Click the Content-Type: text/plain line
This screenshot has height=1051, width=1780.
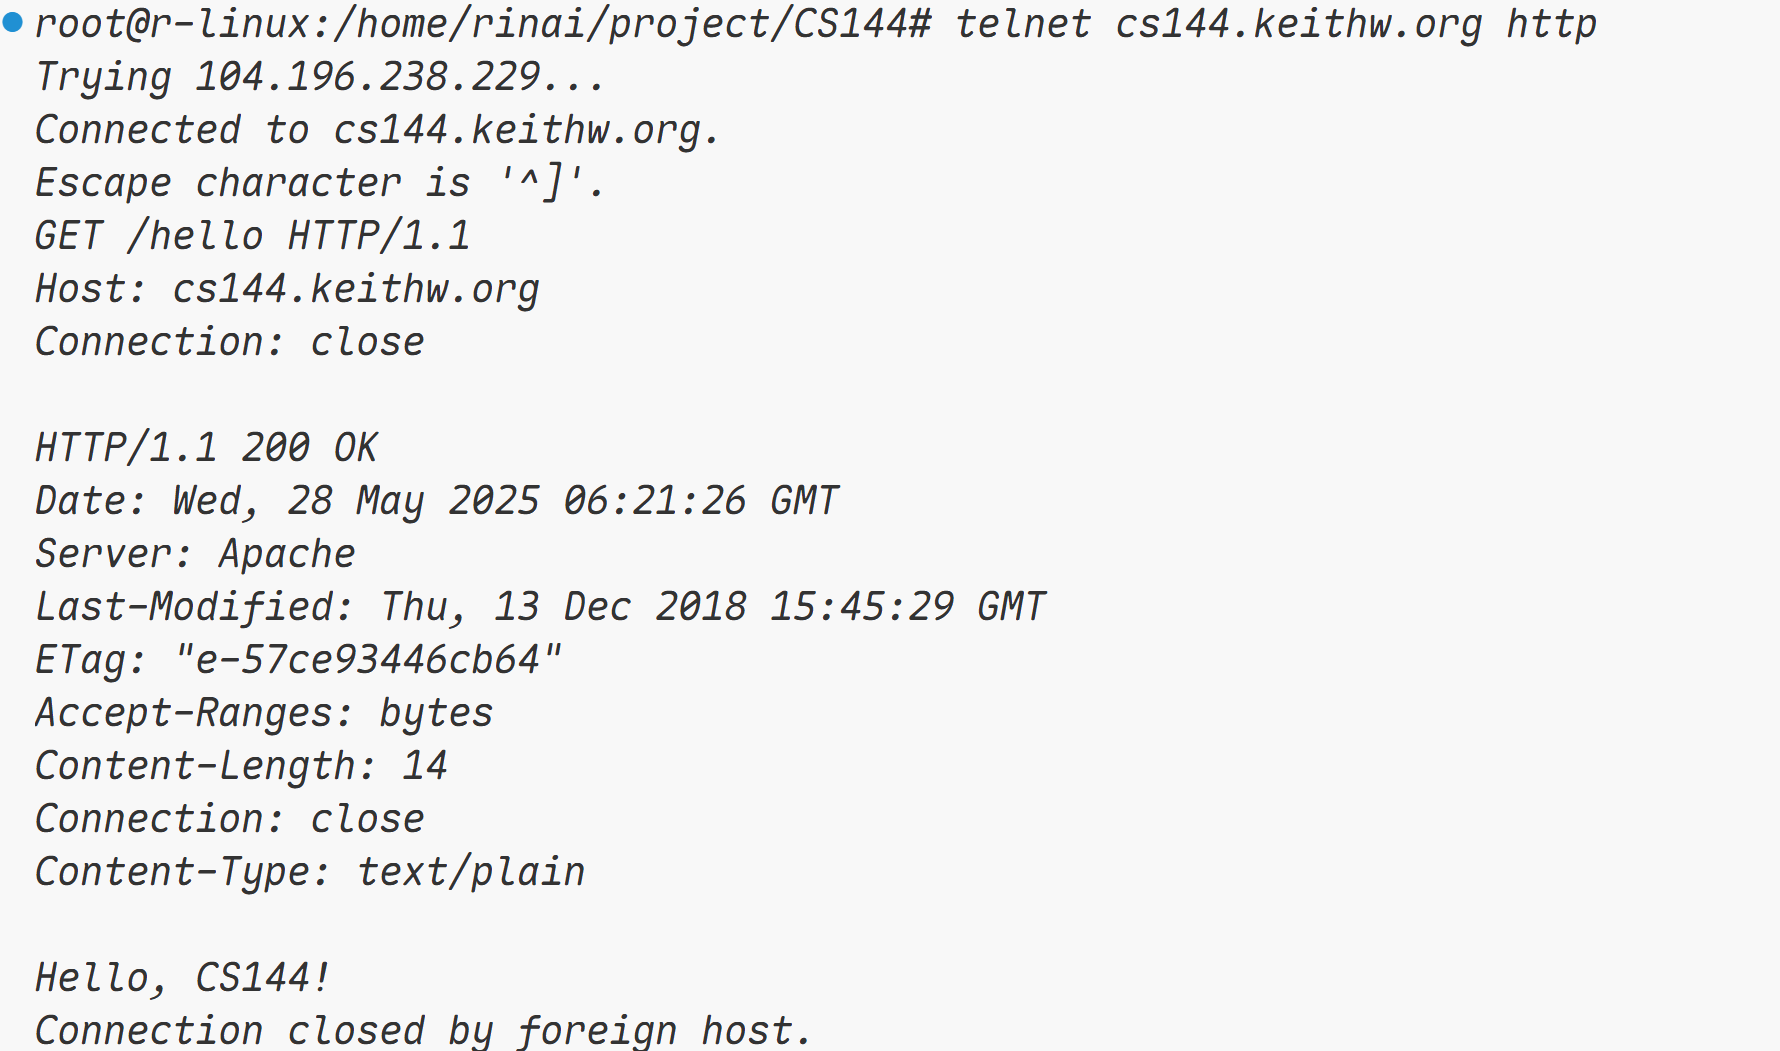click(x=310, y=872)
